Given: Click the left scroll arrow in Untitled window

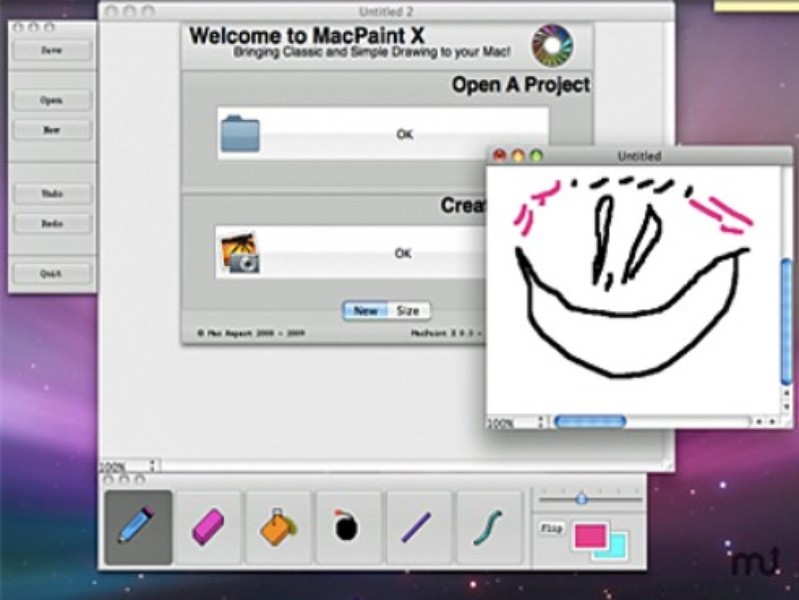Looking at the screenshot, I should [759, 422].
